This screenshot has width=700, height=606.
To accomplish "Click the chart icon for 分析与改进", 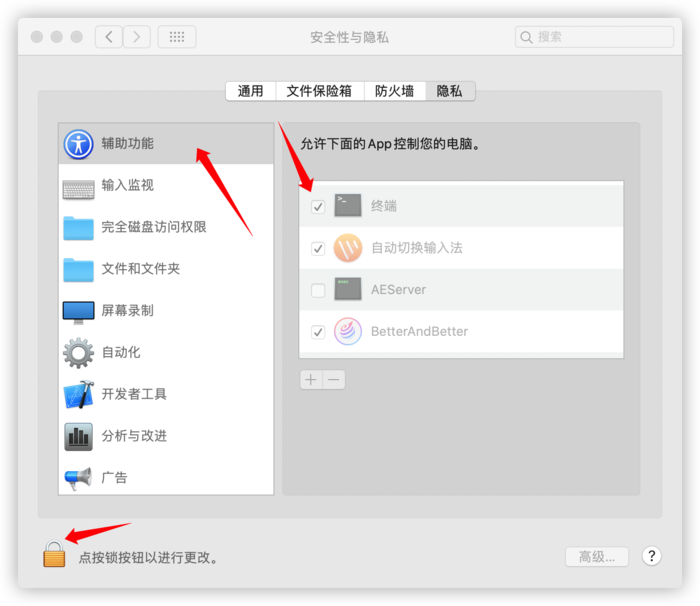I will tap(79, 436).
